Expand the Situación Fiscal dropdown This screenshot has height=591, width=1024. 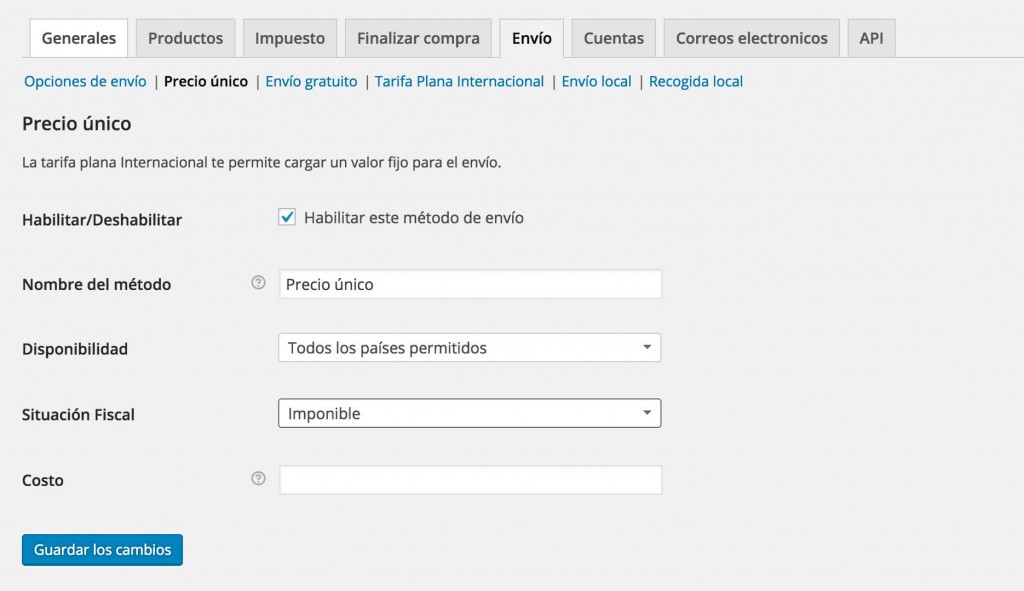point(470,413)
